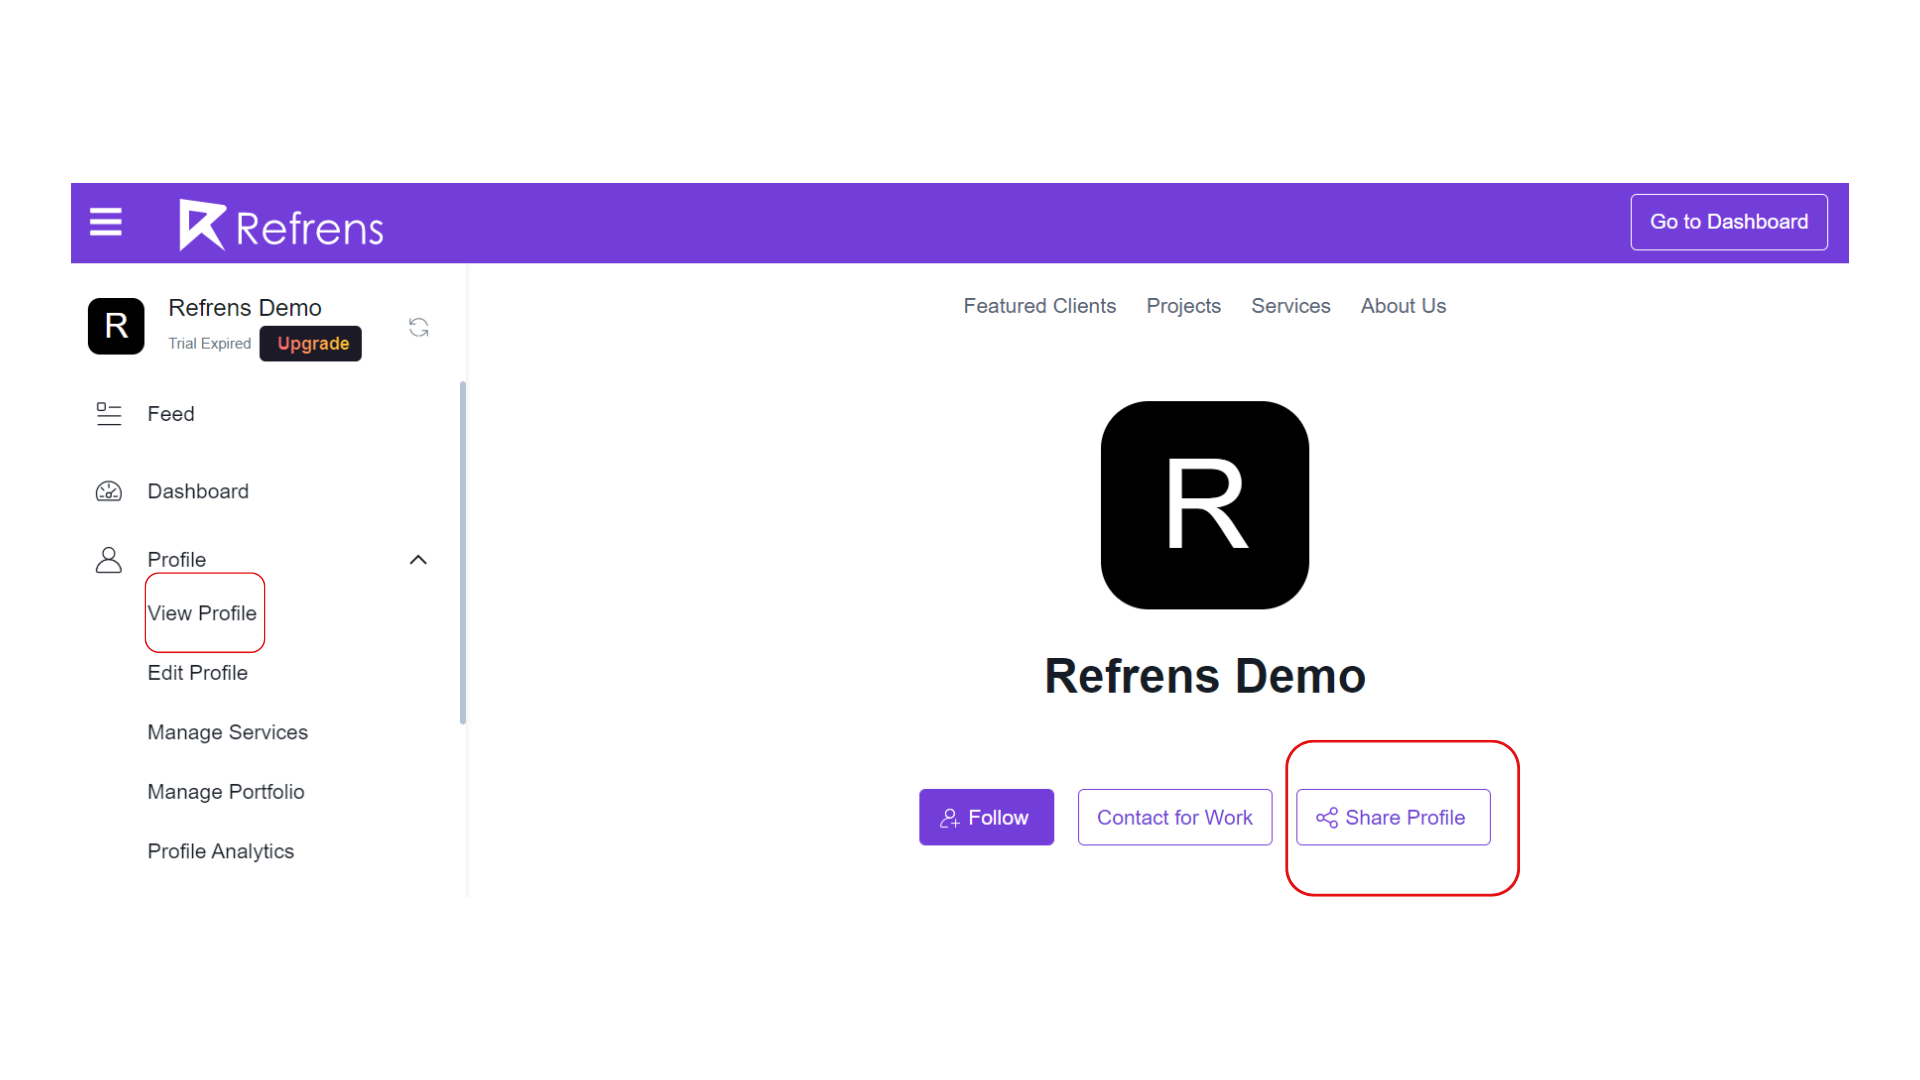Open the Services tab
Screen dimensions: 1920x1080
coord(1290,306)
